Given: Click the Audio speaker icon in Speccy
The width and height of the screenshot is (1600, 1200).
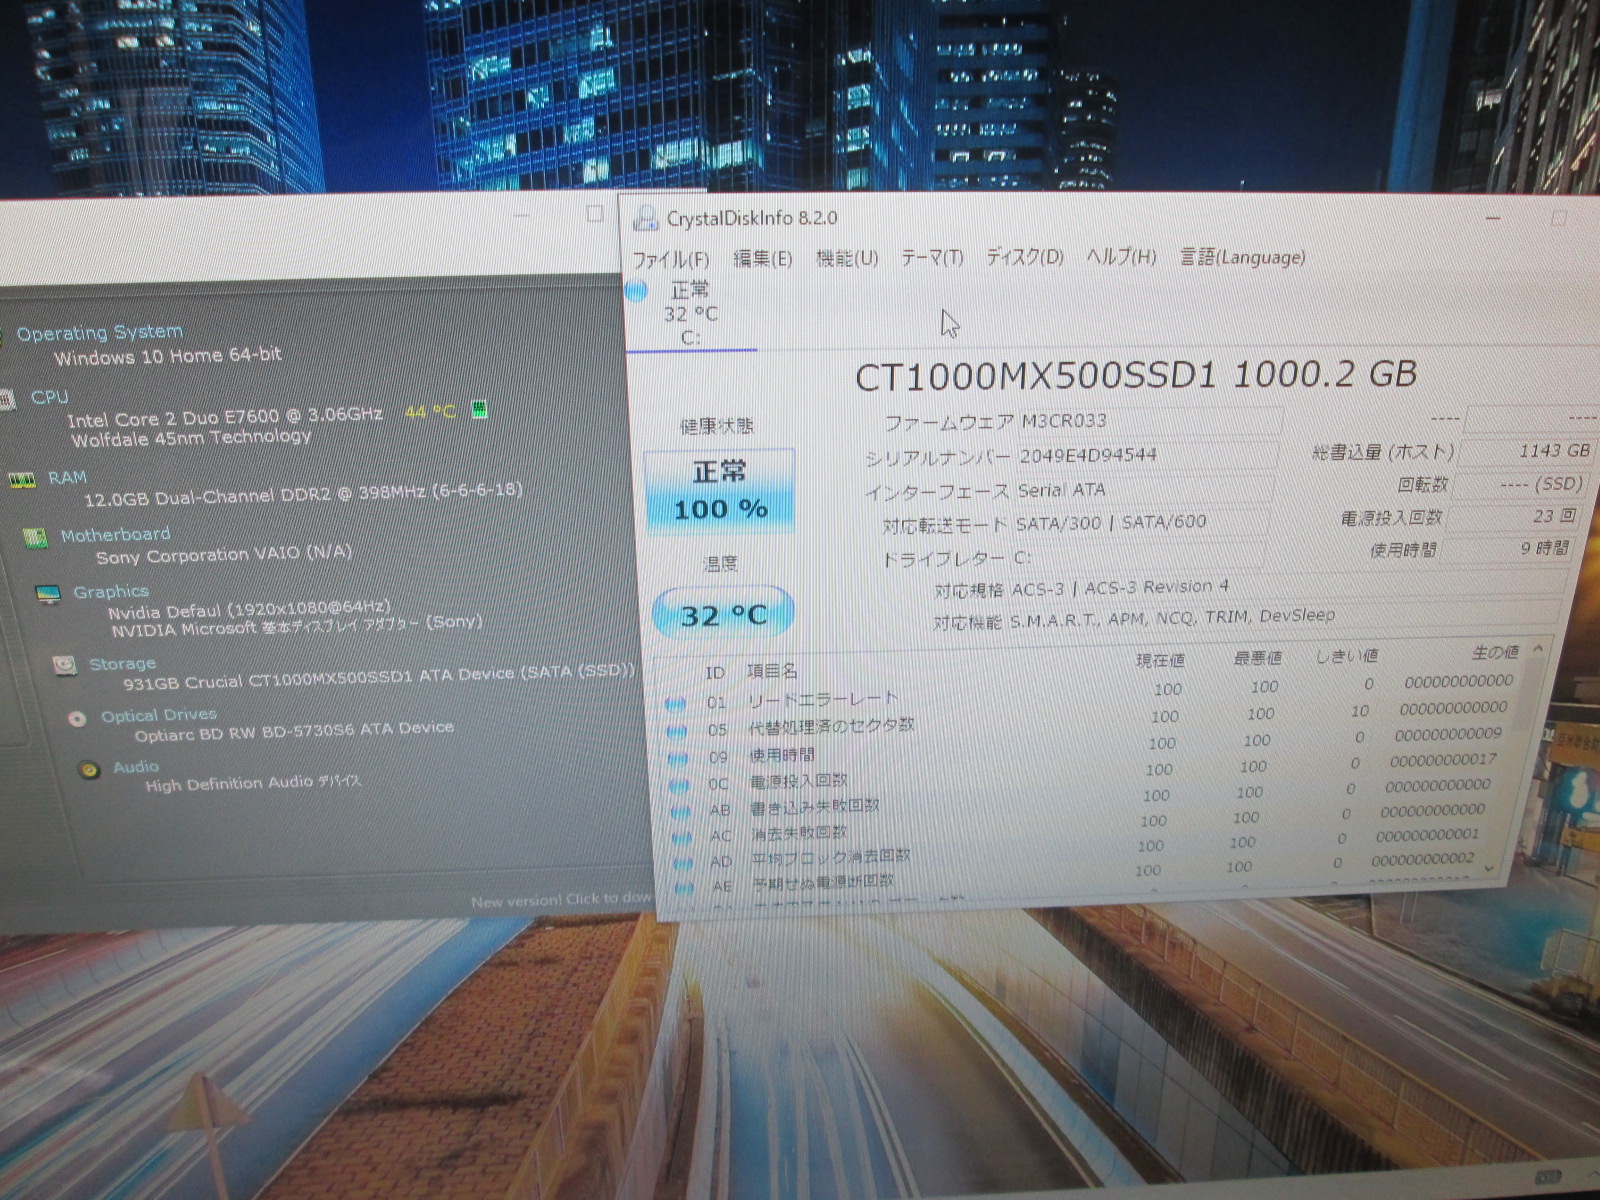Looking at the screenshot, I should pyautogui.click(x=90, y=770).
